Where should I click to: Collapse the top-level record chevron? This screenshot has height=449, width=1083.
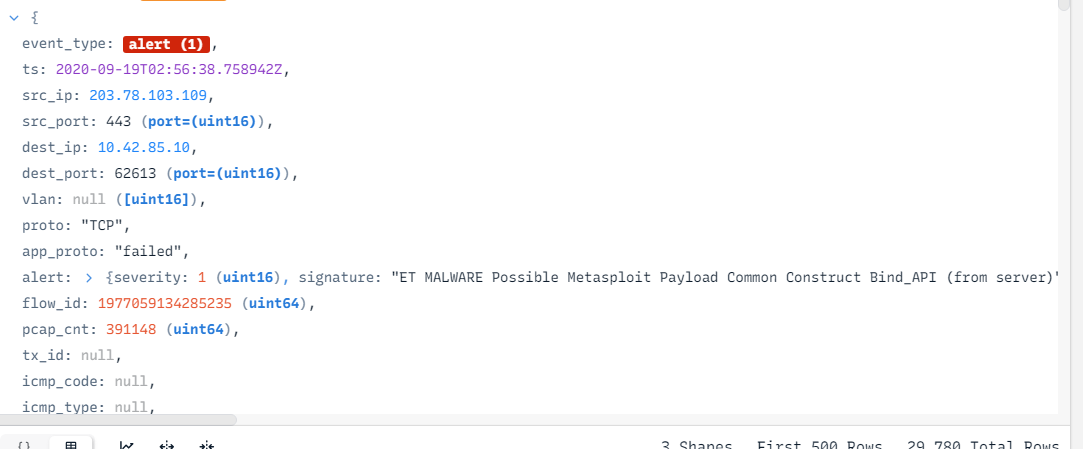[x=14, y=19]
